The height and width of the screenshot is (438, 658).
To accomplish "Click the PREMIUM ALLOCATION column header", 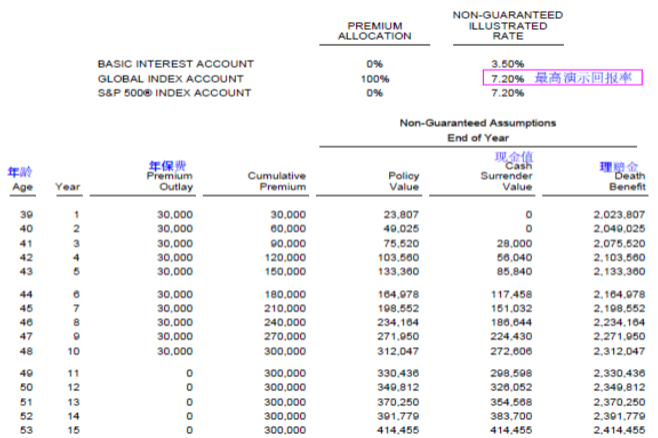I will pos(375,31).
